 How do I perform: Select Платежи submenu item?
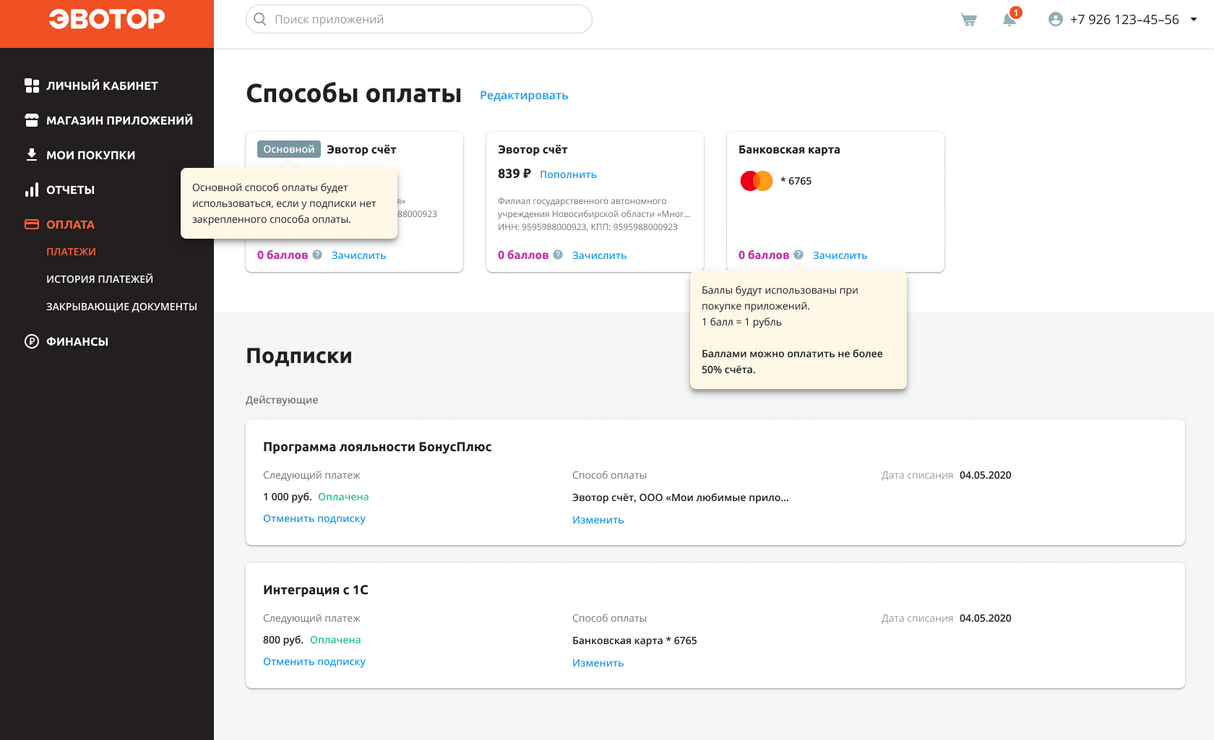coord(71,252)
